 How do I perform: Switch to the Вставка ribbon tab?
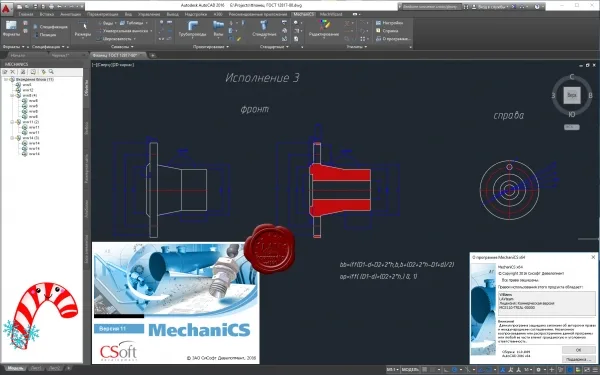tap(47, 14)
